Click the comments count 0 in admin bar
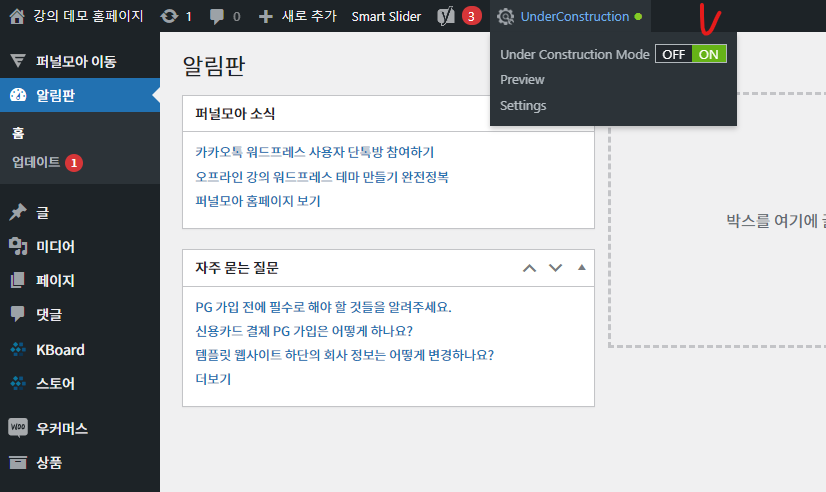Viewport: 826px width, 492px height. 237,17
